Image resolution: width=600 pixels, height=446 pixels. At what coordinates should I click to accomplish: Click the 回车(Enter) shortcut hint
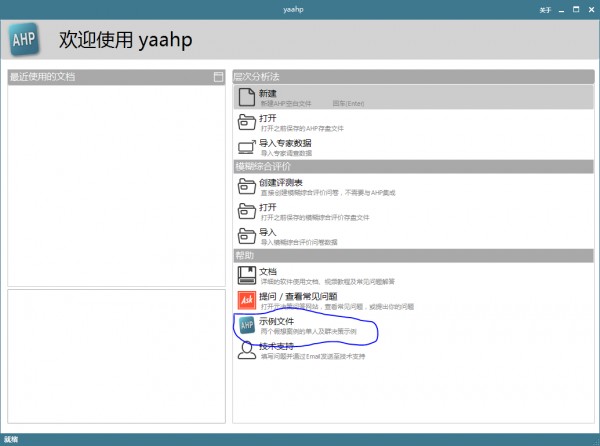coord(348,104)
